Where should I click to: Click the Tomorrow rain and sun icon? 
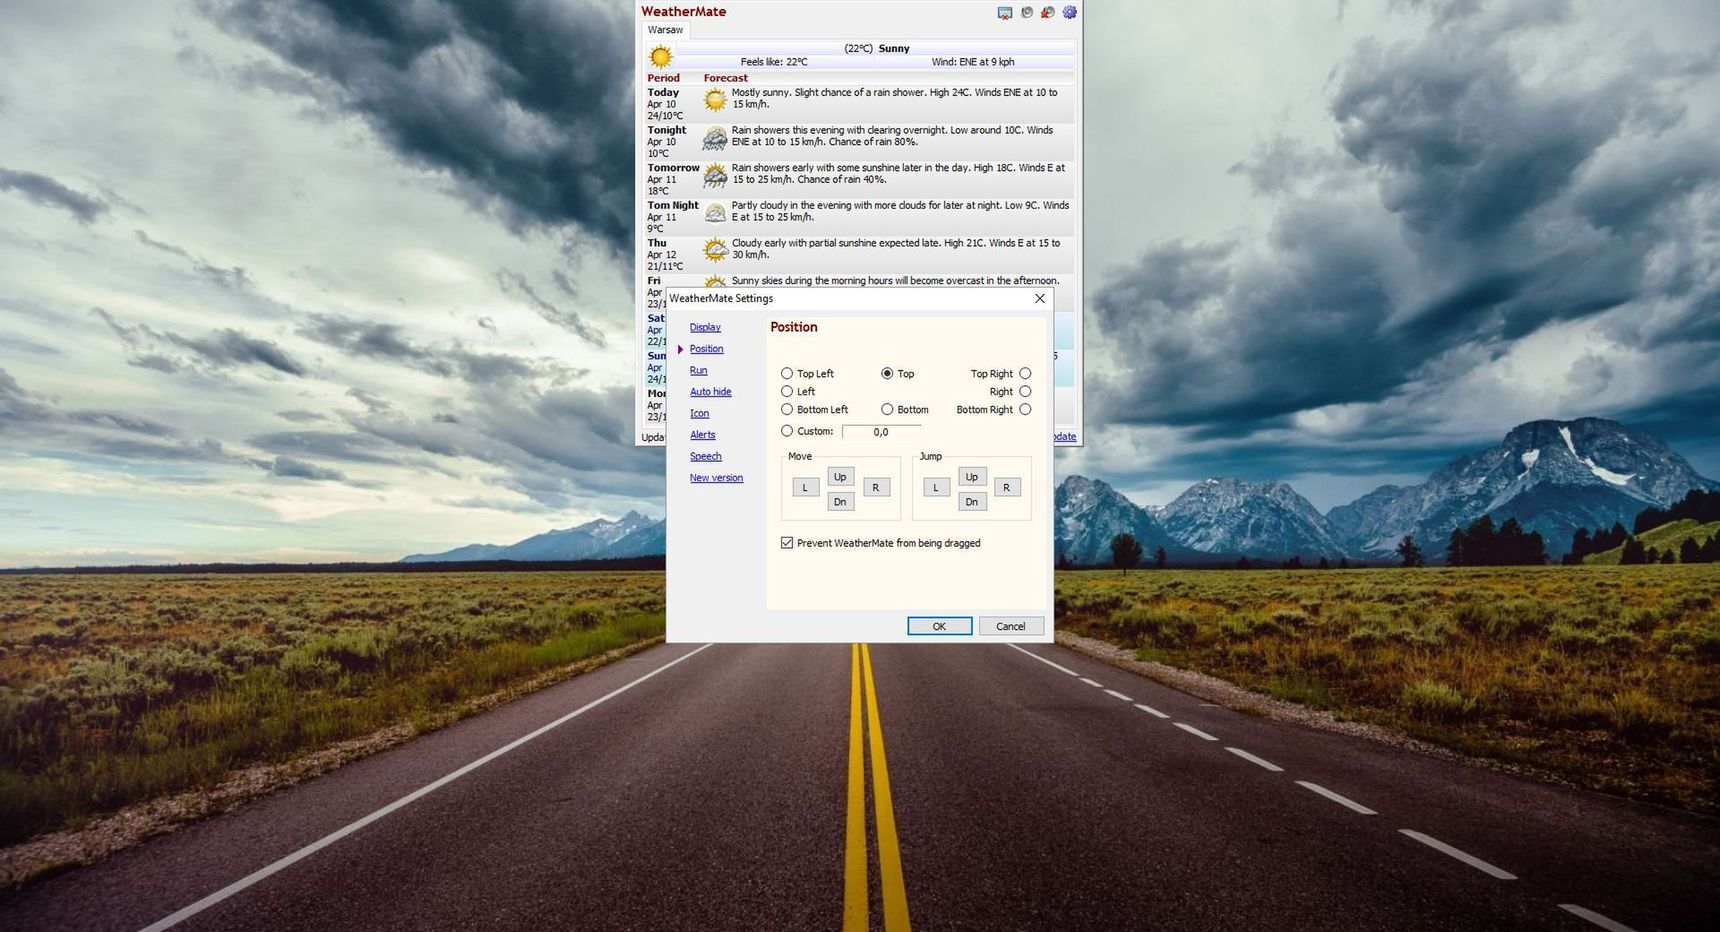click(x=714, y=176)
